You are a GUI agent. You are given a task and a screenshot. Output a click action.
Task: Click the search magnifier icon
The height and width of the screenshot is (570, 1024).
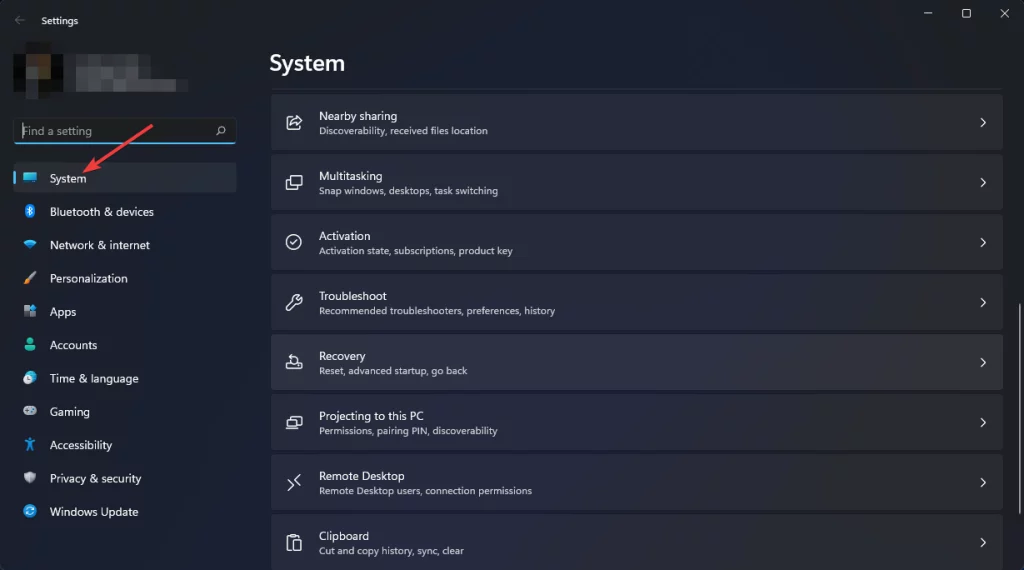(x=221, y=131)
